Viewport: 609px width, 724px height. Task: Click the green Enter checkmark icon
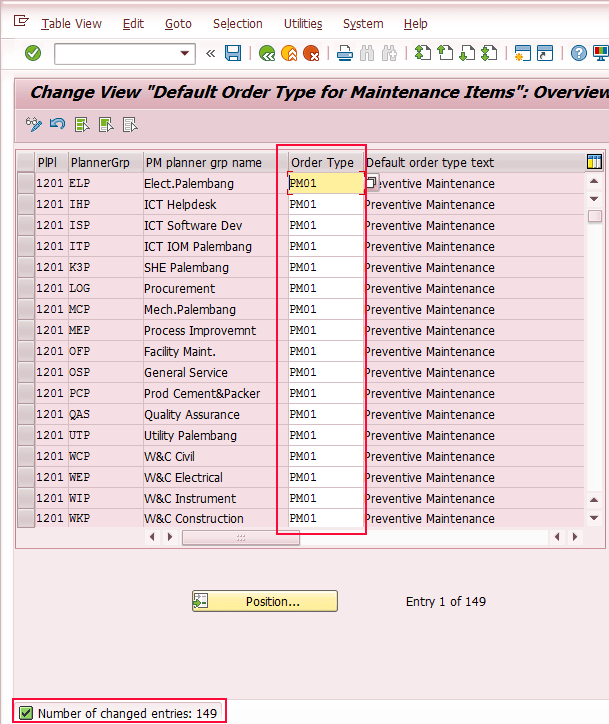click(33, 53)
